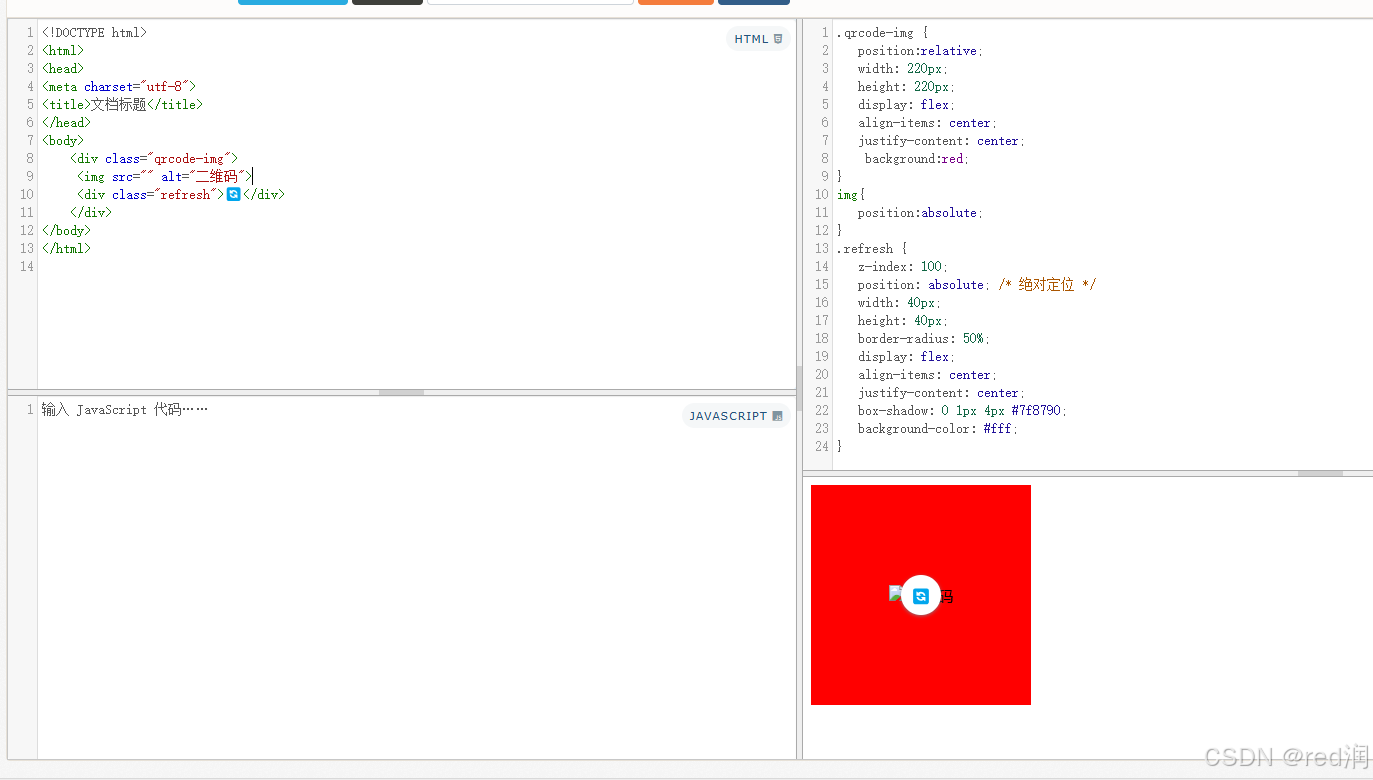Click the .refresh { selector in CSS
1373x780 pixels.
(871, 249)
